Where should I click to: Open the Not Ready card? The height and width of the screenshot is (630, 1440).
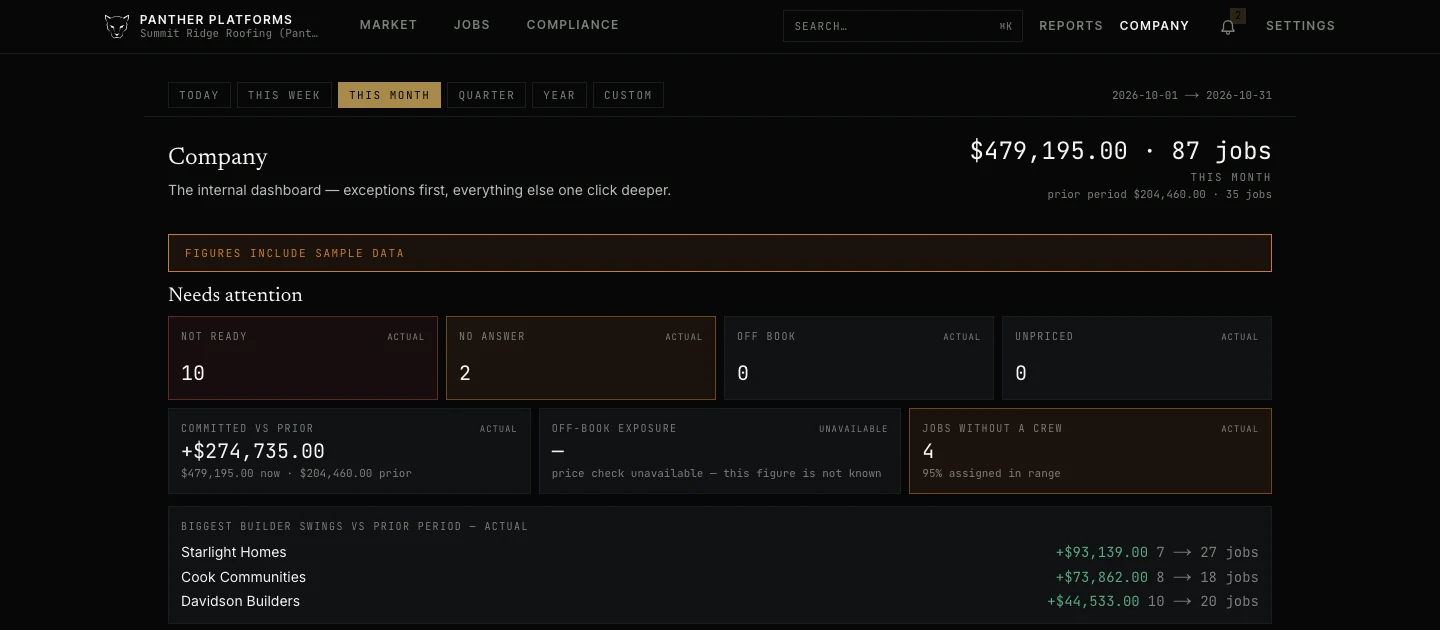tap(303, 358)
